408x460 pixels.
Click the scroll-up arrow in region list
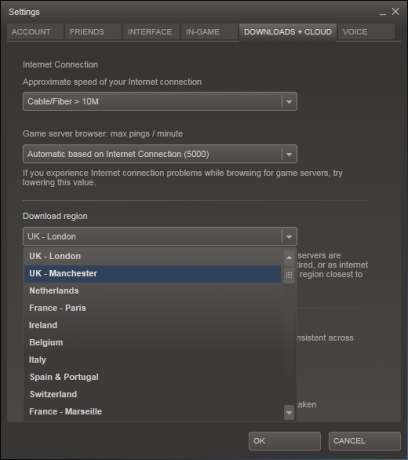pyautogui.click(x=289, y=258)
